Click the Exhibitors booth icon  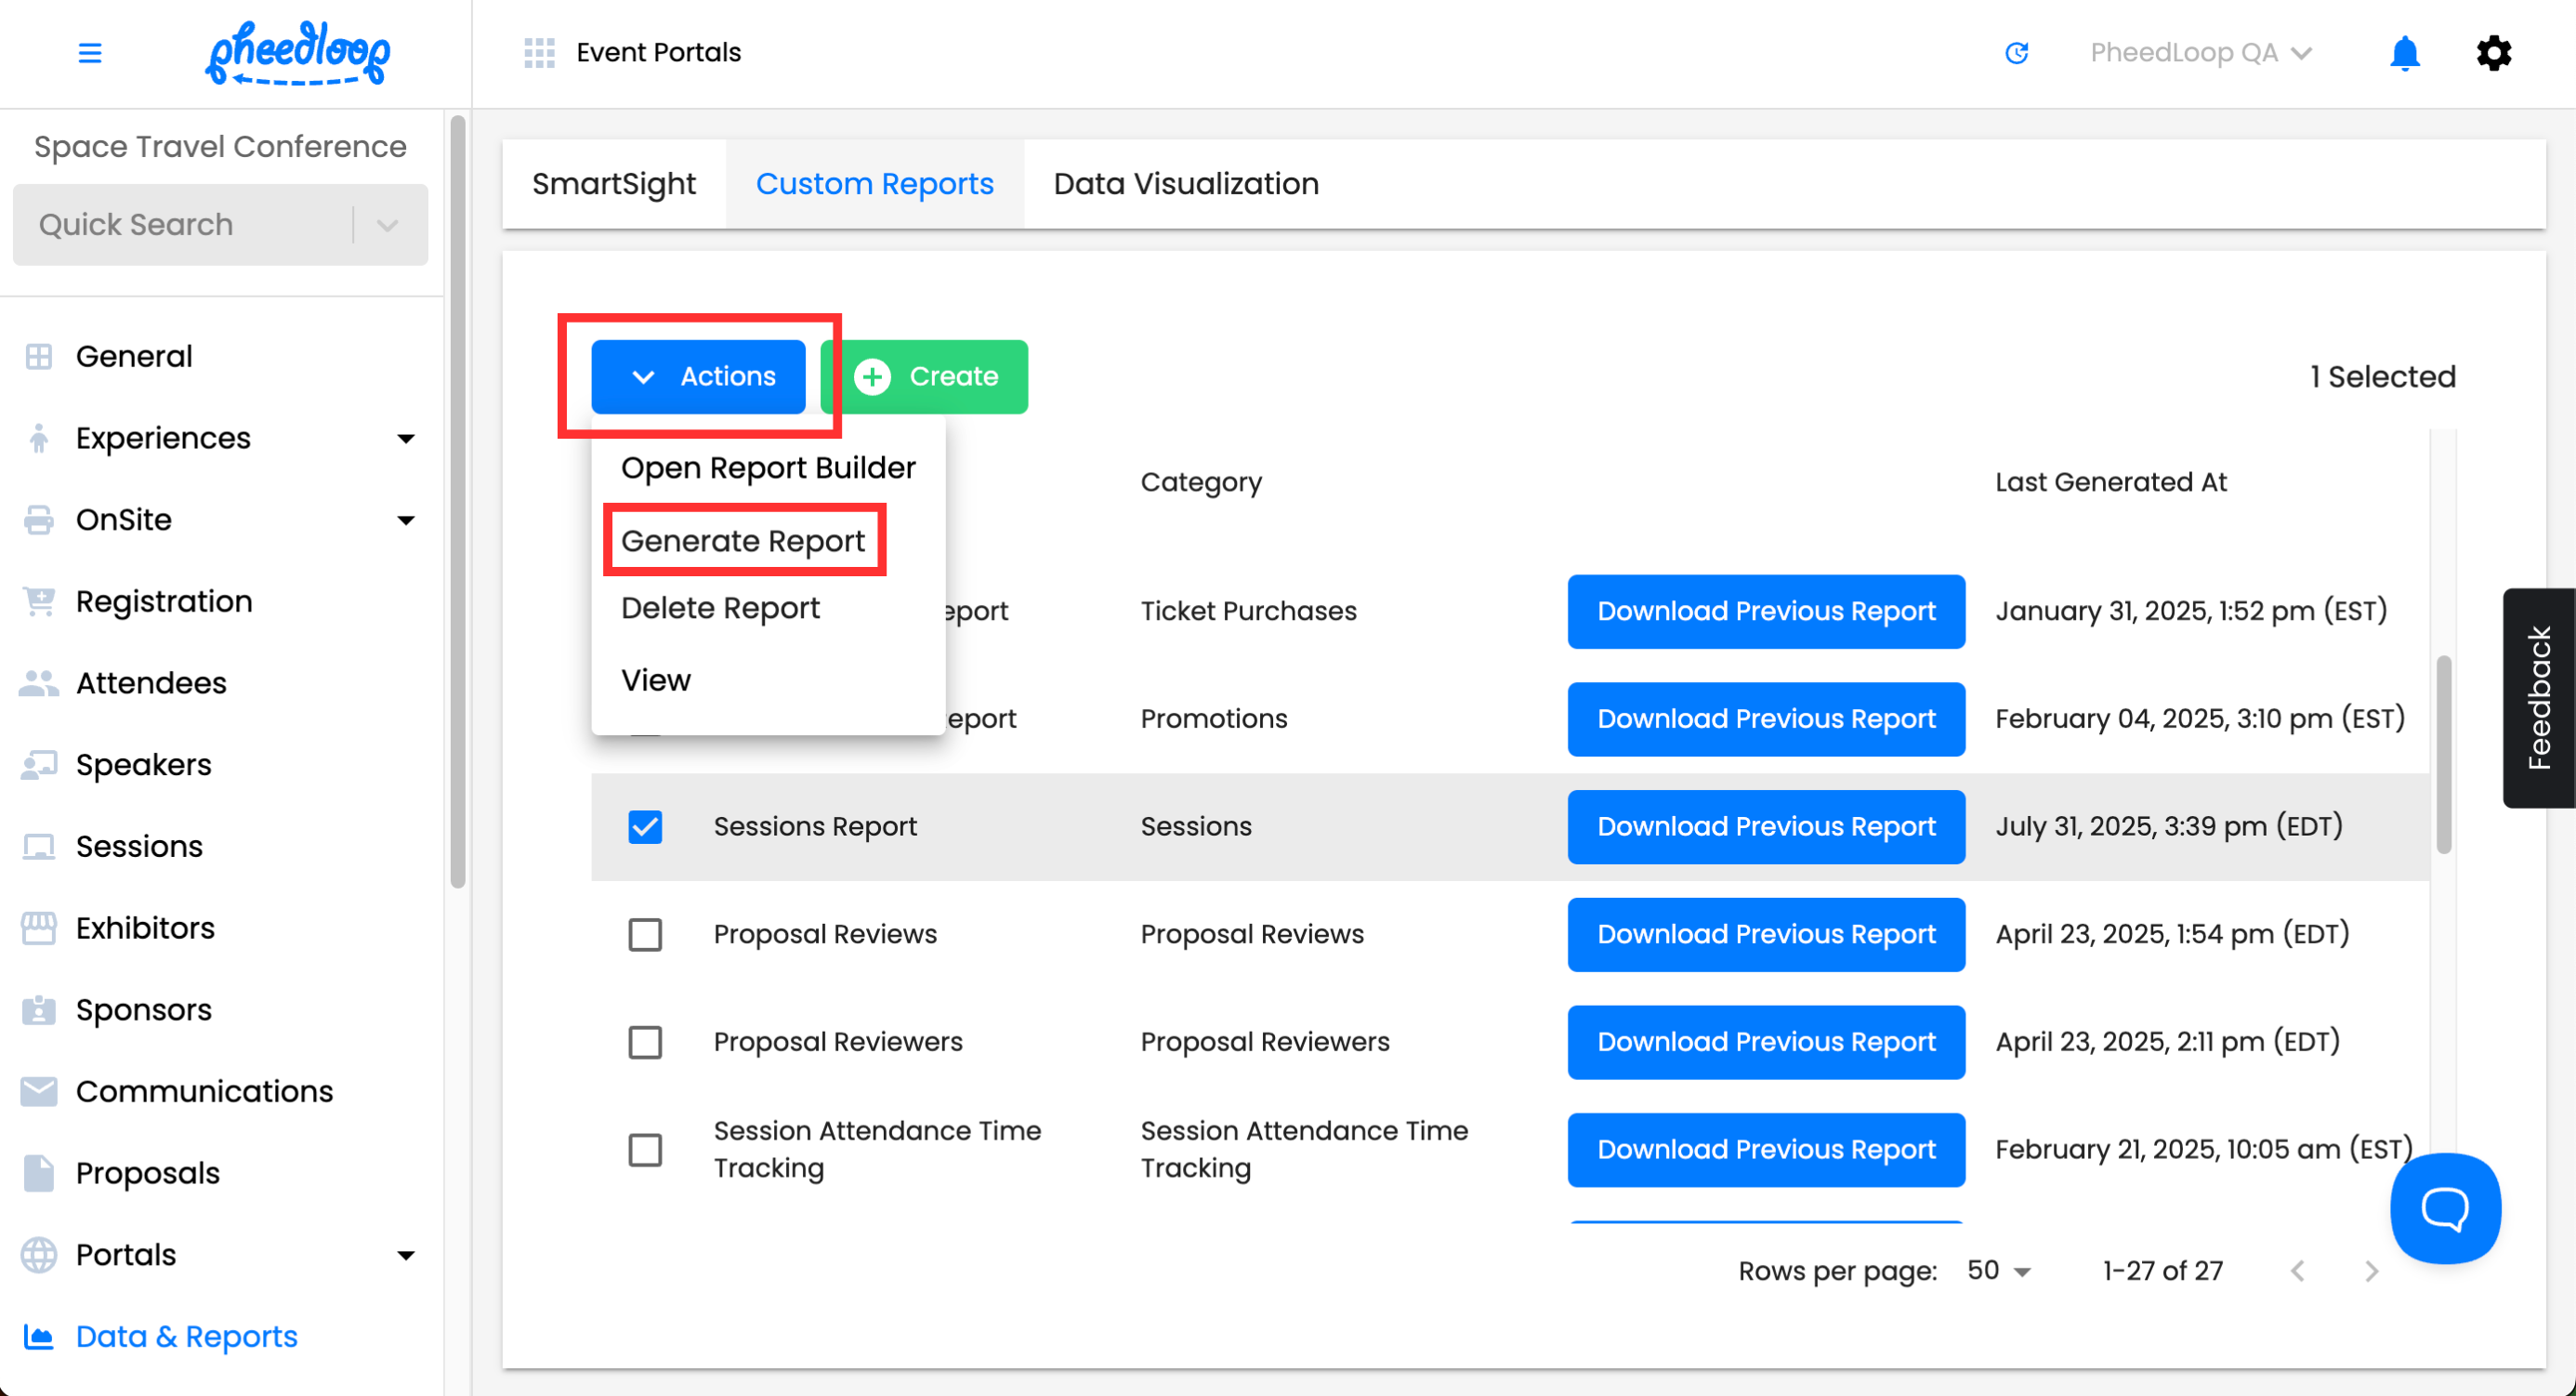point(39,928)
